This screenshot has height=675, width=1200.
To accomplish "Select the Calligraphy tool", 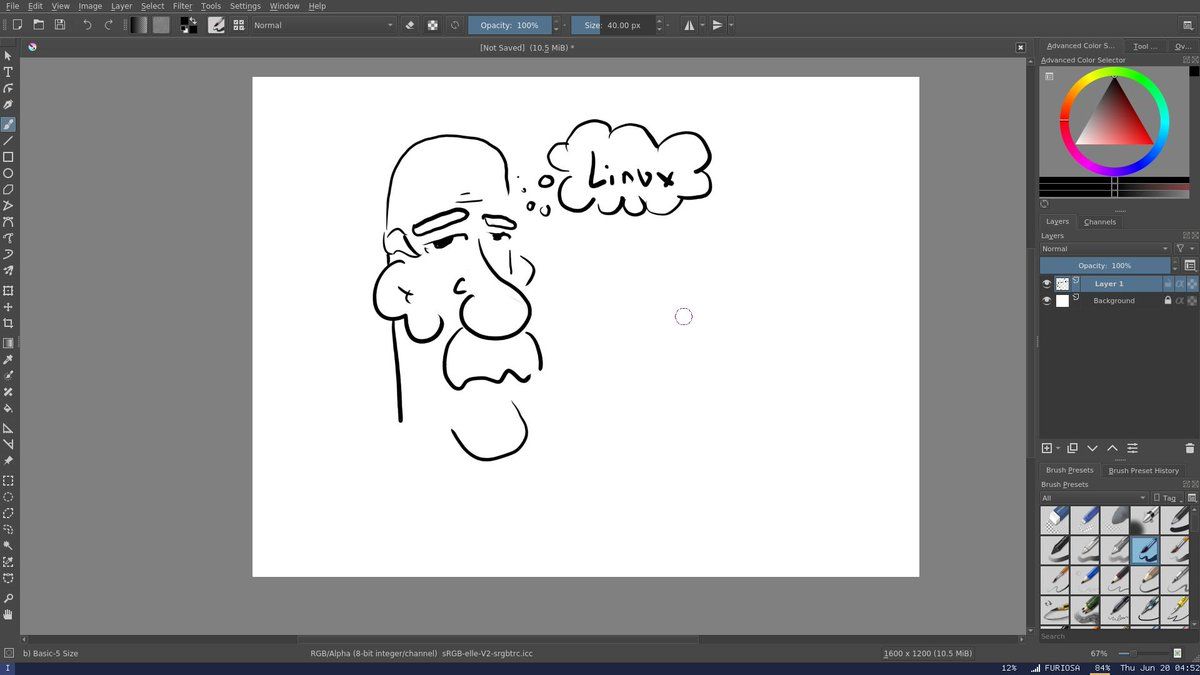I will tap(8, 105).
